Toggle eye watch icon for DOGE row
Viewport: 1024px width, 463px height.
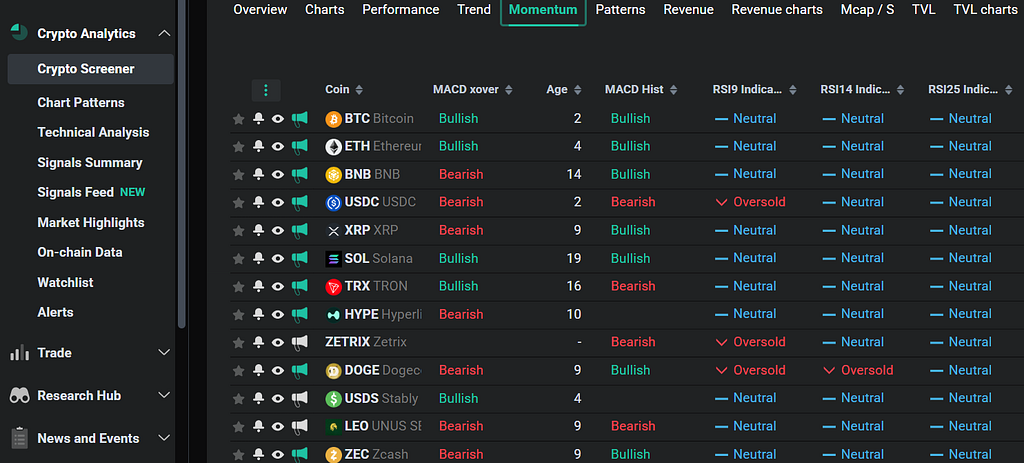click(x=278, y=370)
